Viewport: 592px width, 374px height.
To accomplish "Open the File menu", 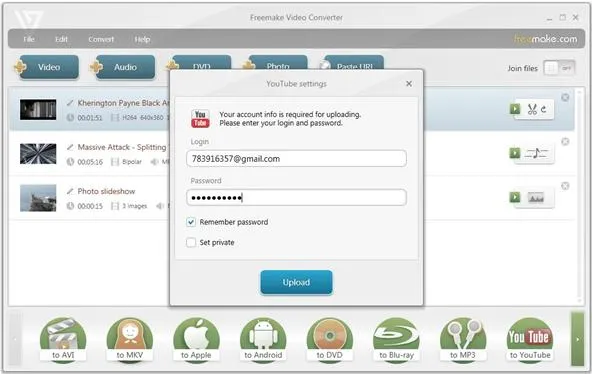I will click(x=29, y=39).
